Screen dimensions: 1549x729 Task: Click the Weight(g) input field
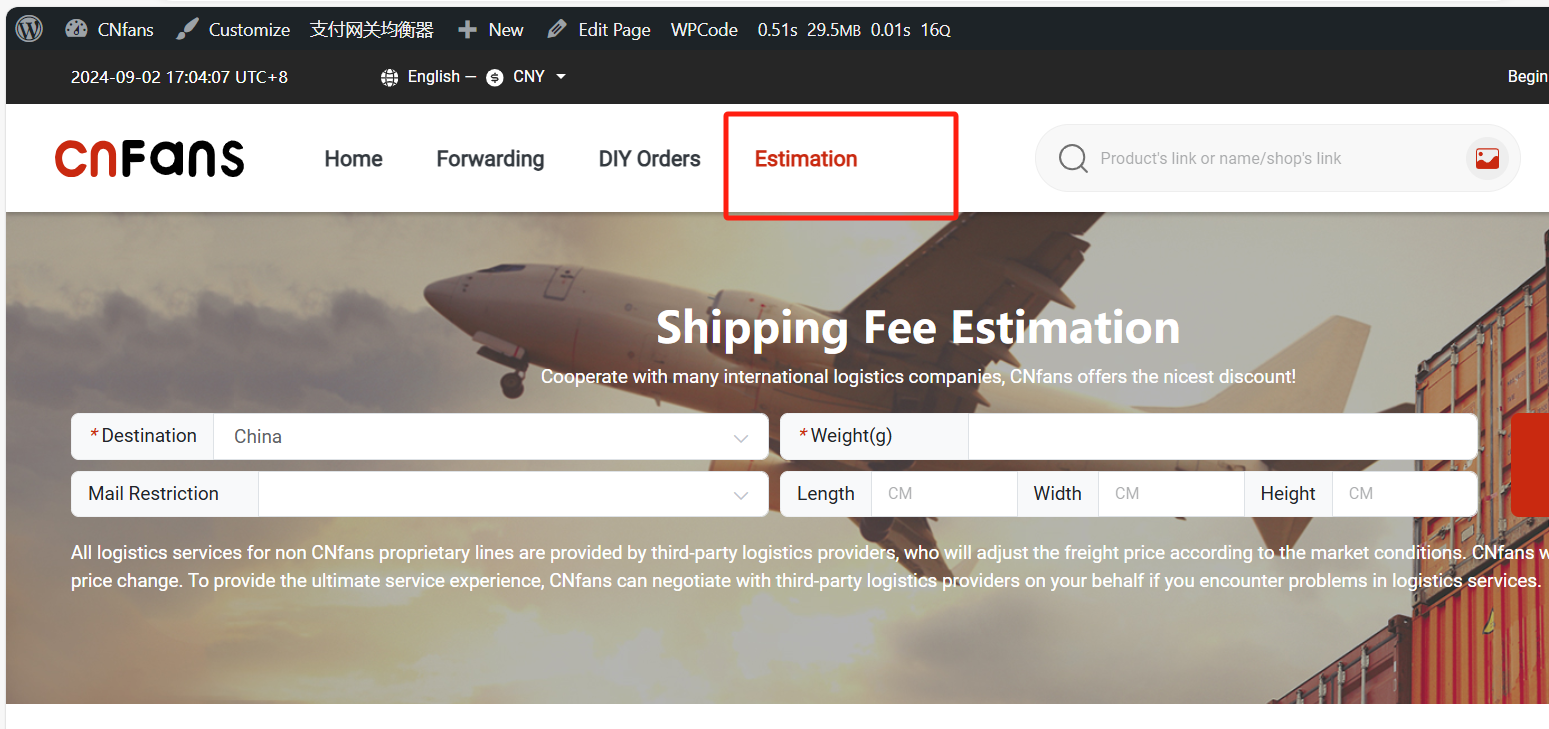tap(1222, 437)
